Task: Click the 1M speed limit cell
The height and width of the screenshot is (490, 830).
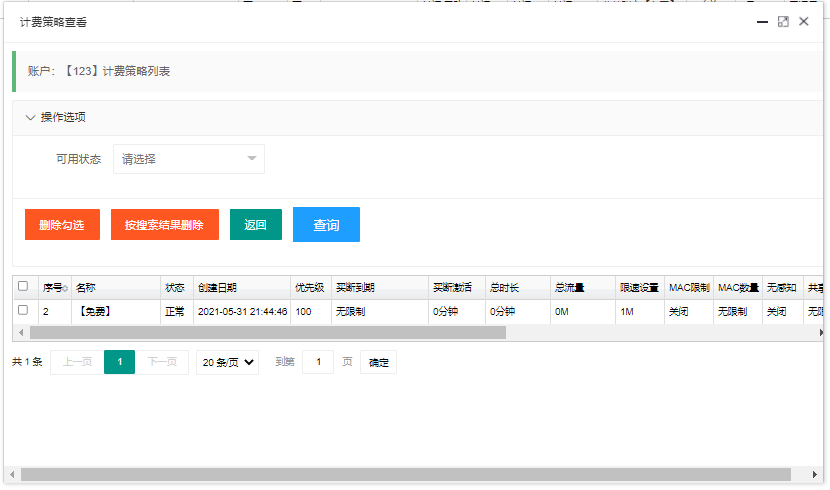Action: pos(640,312)
